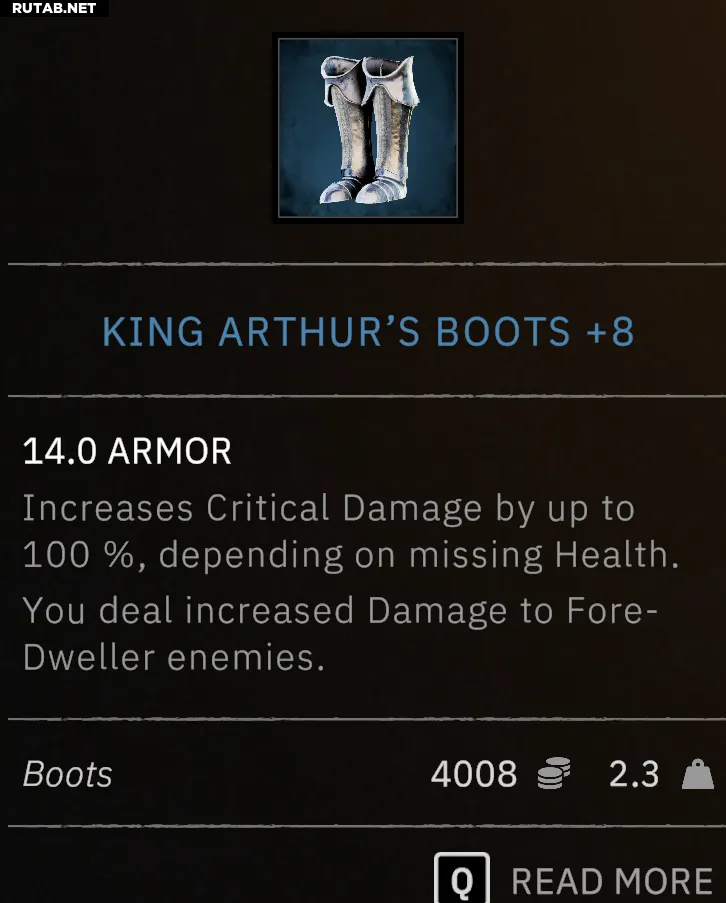Click the 14.0 ARMOR stat line
726x903 pixels.
tap(127, 451)
